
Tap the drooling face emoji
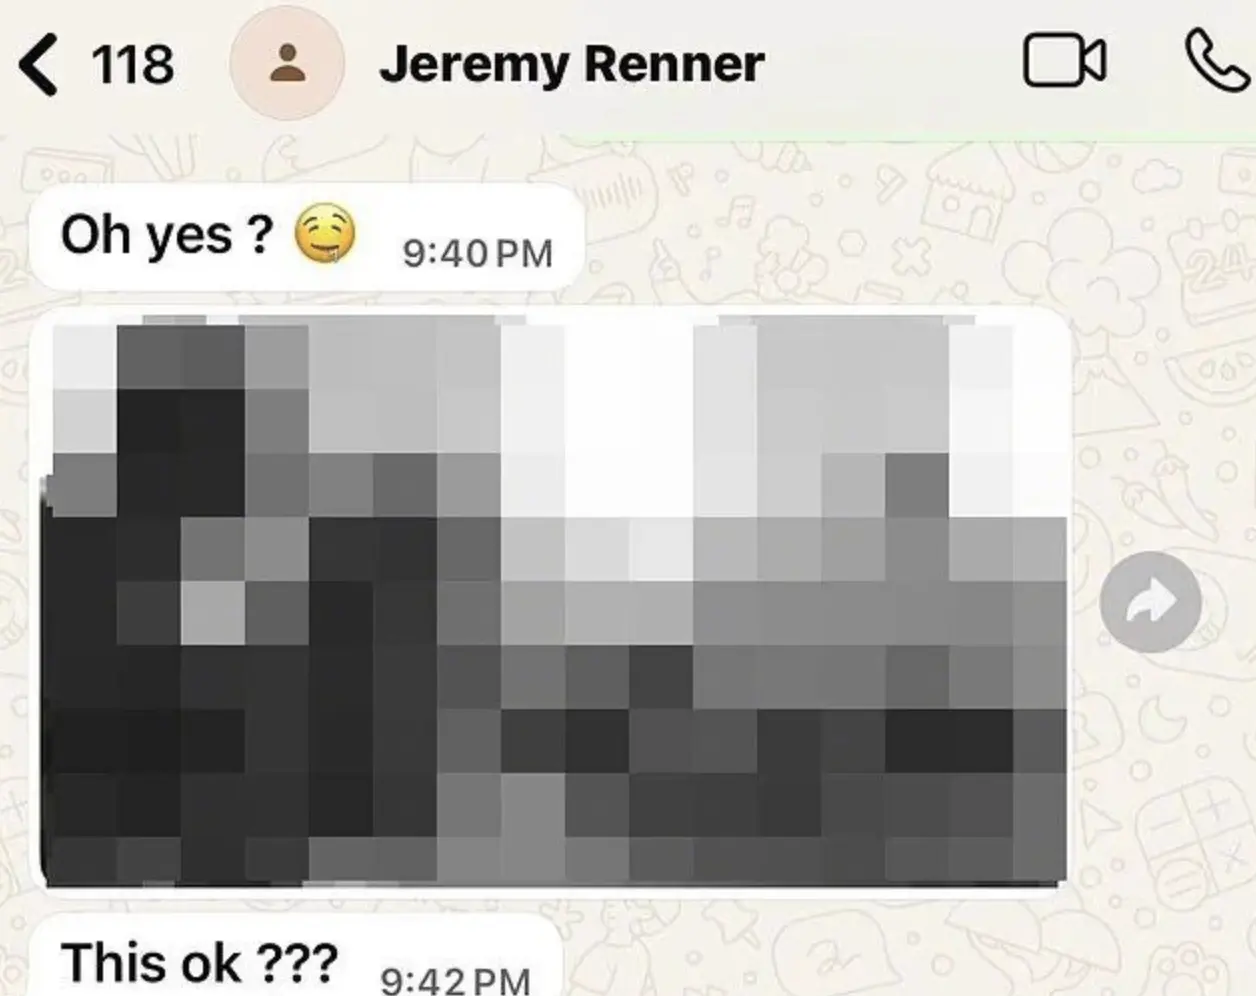point(324,234)
